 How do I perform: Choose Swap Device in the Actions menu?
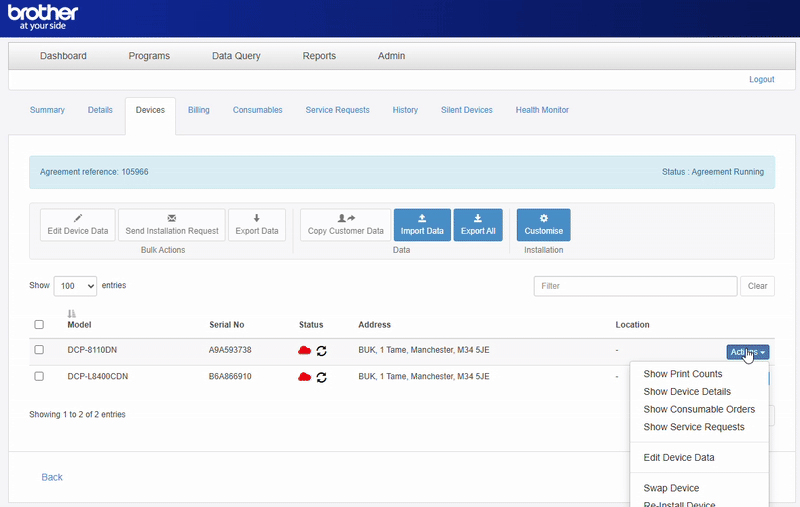click(671, 488)
